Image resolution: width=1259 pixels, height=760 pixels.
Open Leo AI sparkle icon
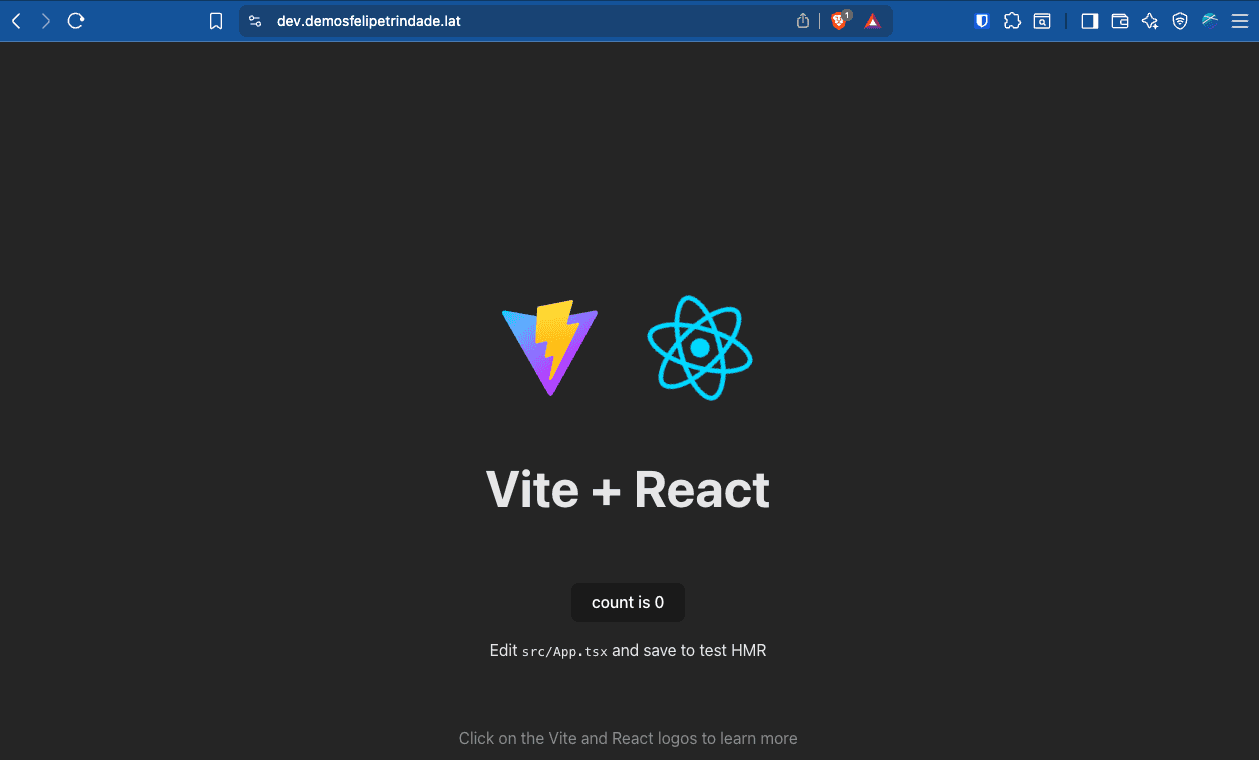1150,21
